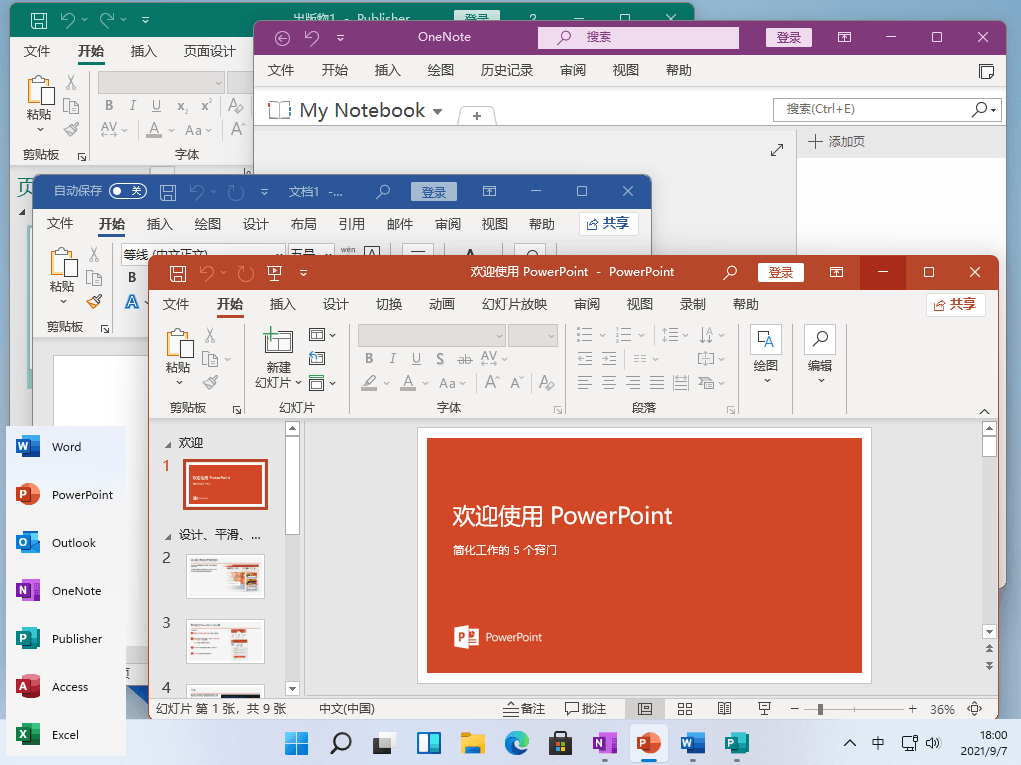Toggle Comments pane in PowerPoint status bar

pyautogui.click(x=585, y=708)
